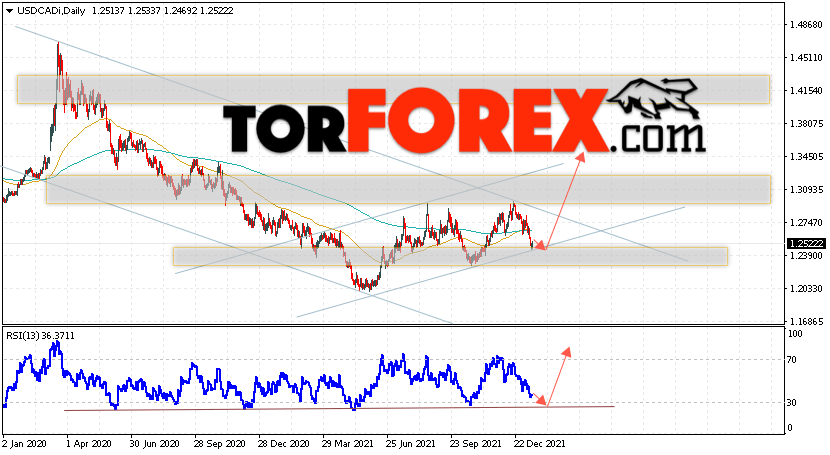
Task: Select the RSI level 0 label
Action: coord(790,428)
